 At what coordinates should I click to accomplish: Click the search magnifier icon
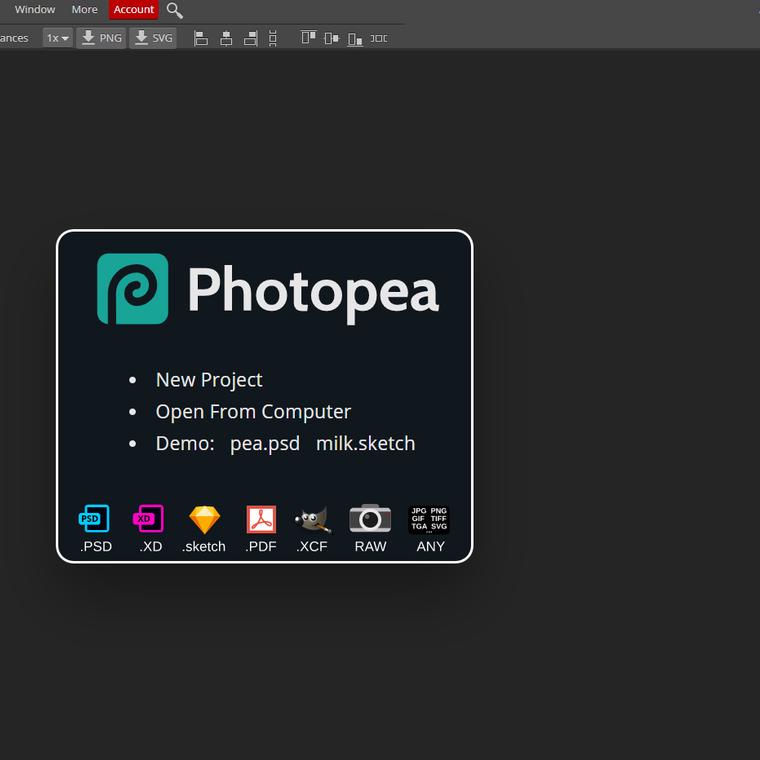point(175,10)
